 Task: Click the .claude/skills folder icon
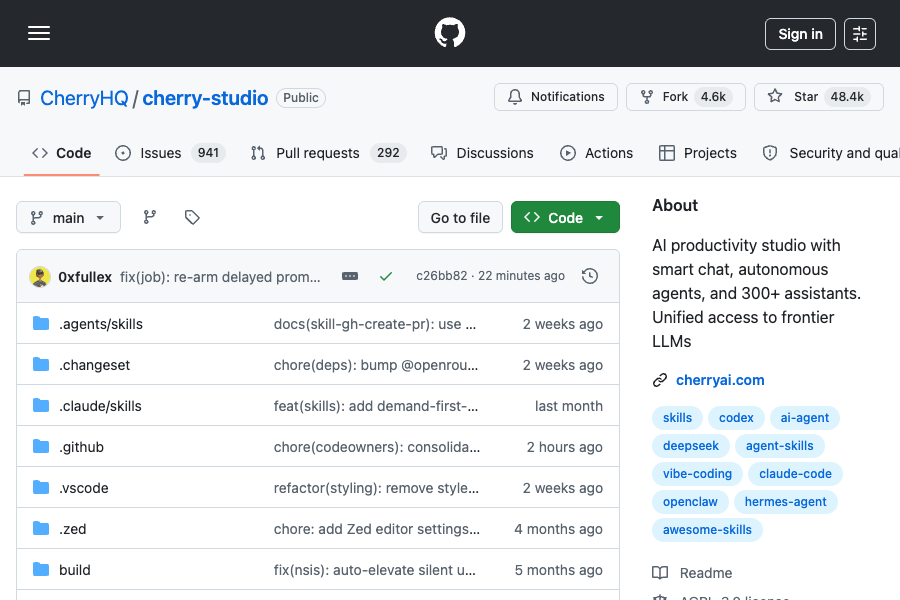pyautogui.click(x=41, y=406)
